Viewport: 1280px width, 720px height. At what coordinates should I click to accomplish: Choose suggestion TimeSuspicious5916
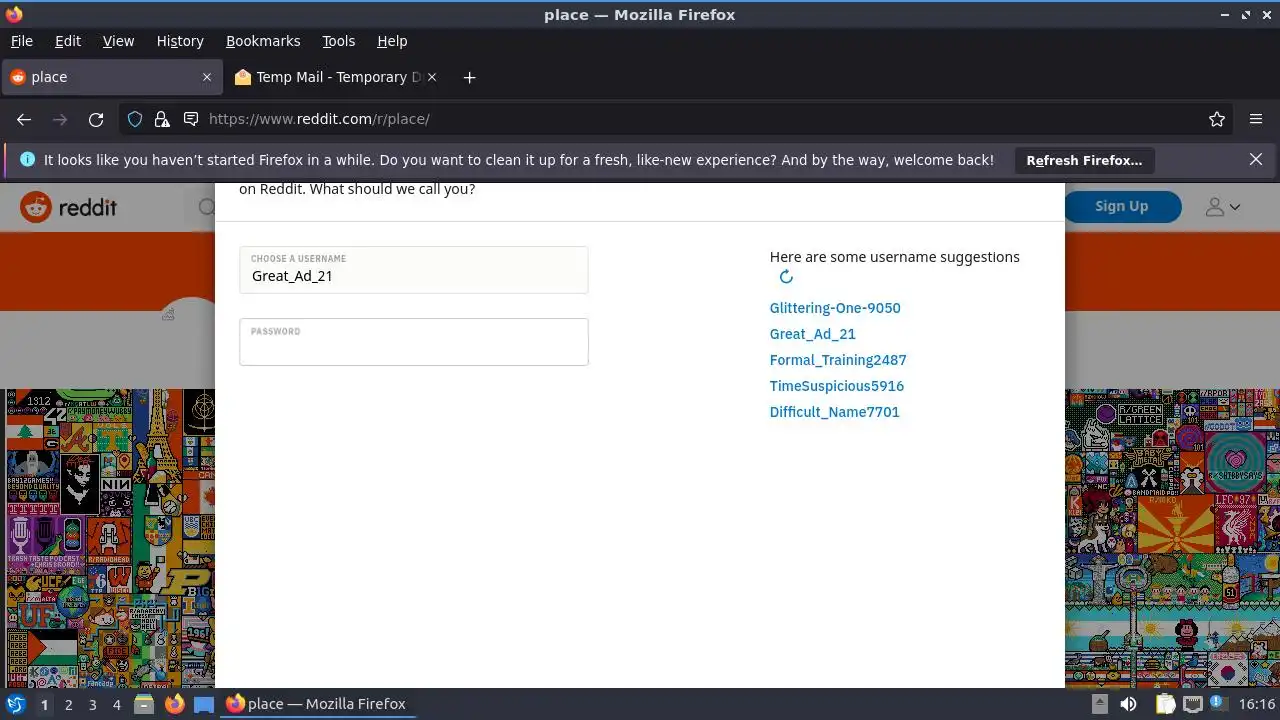coord(837,386)
